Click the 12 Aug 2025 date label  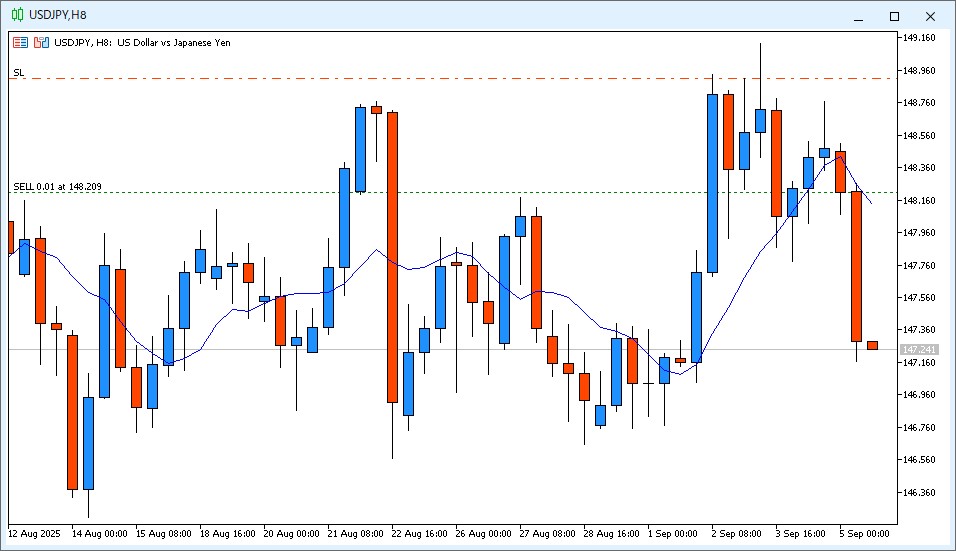34,534
